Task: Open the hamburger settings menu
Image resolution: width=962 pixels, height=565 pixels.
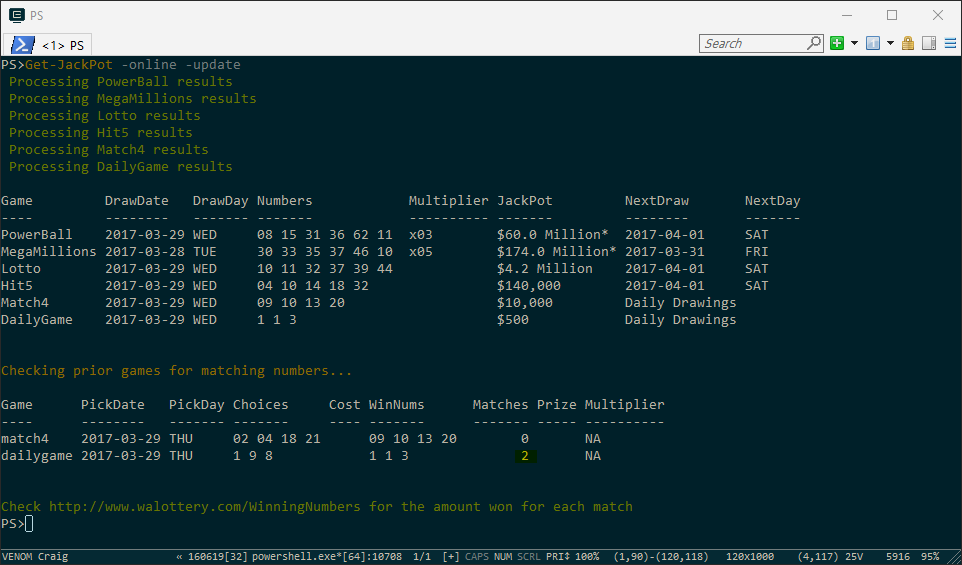Action: click(x=950, y=44)
